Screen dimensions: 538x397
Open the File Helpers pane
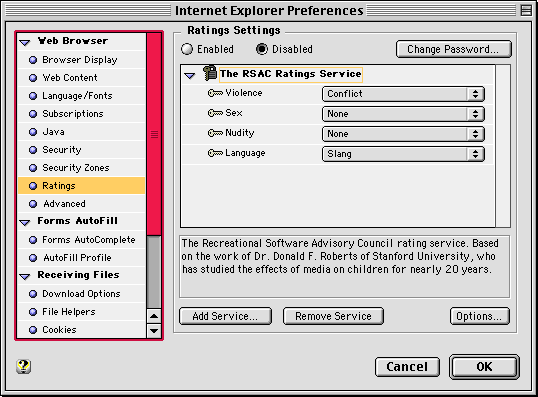click(x=82, y=312)
